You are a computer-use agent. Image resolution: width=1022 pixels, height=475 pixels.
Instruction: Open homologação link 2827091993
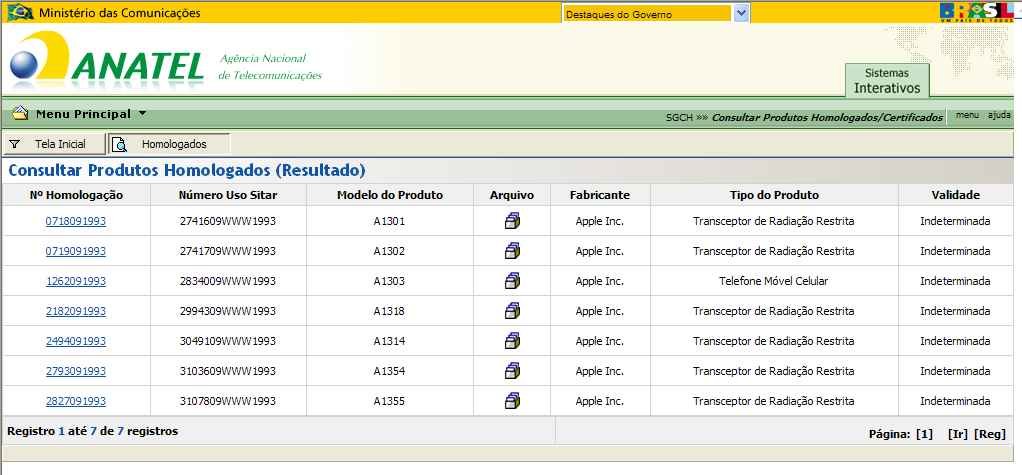pyautogui.click(x=76, y=401)
